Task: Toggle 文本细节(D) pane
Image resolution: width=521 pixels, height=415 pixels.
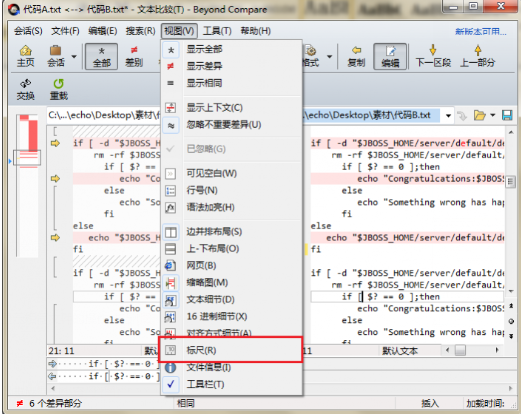Action: [x=231, y=300]
